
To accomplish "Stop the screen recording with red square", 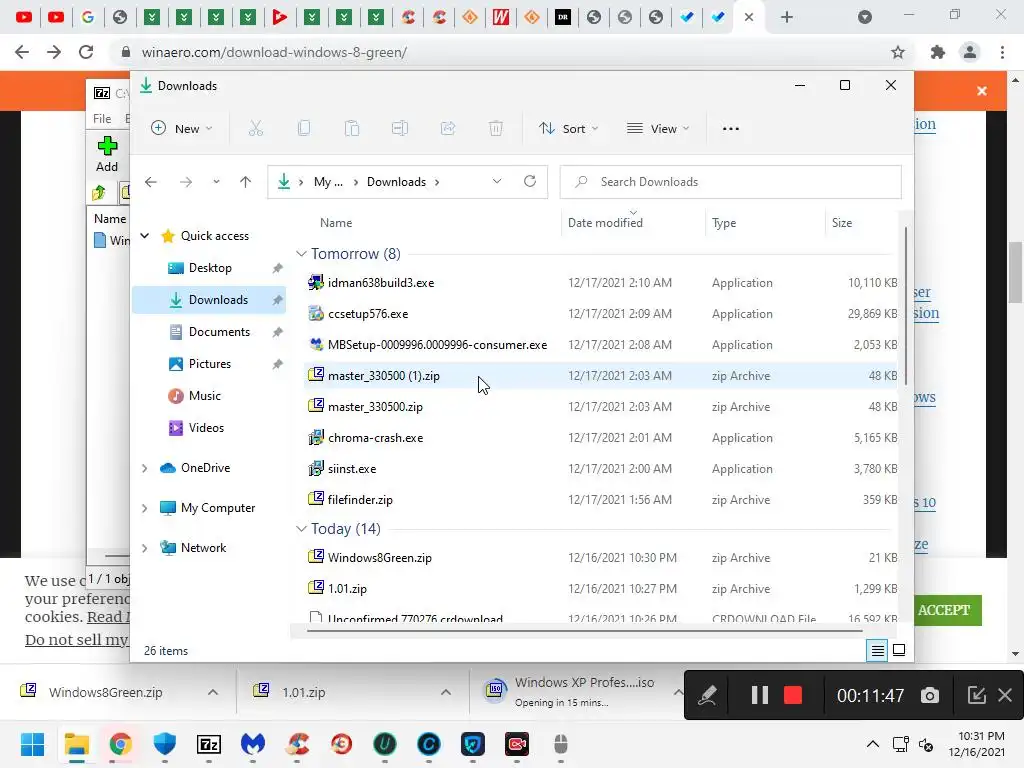I will coord(793,695).
